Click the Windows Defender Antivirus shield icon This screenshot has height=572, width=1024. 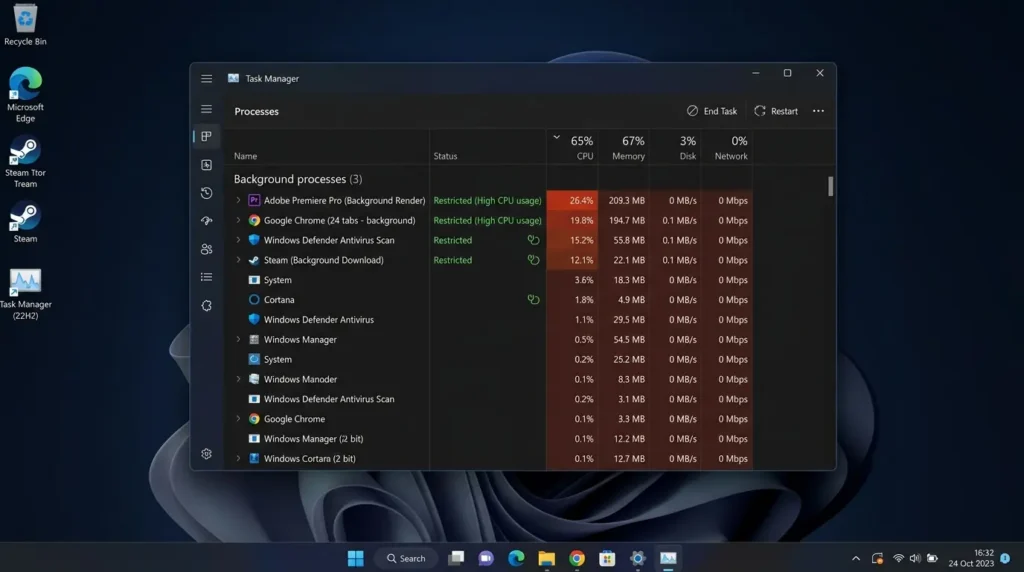click(x=254, y=319)
